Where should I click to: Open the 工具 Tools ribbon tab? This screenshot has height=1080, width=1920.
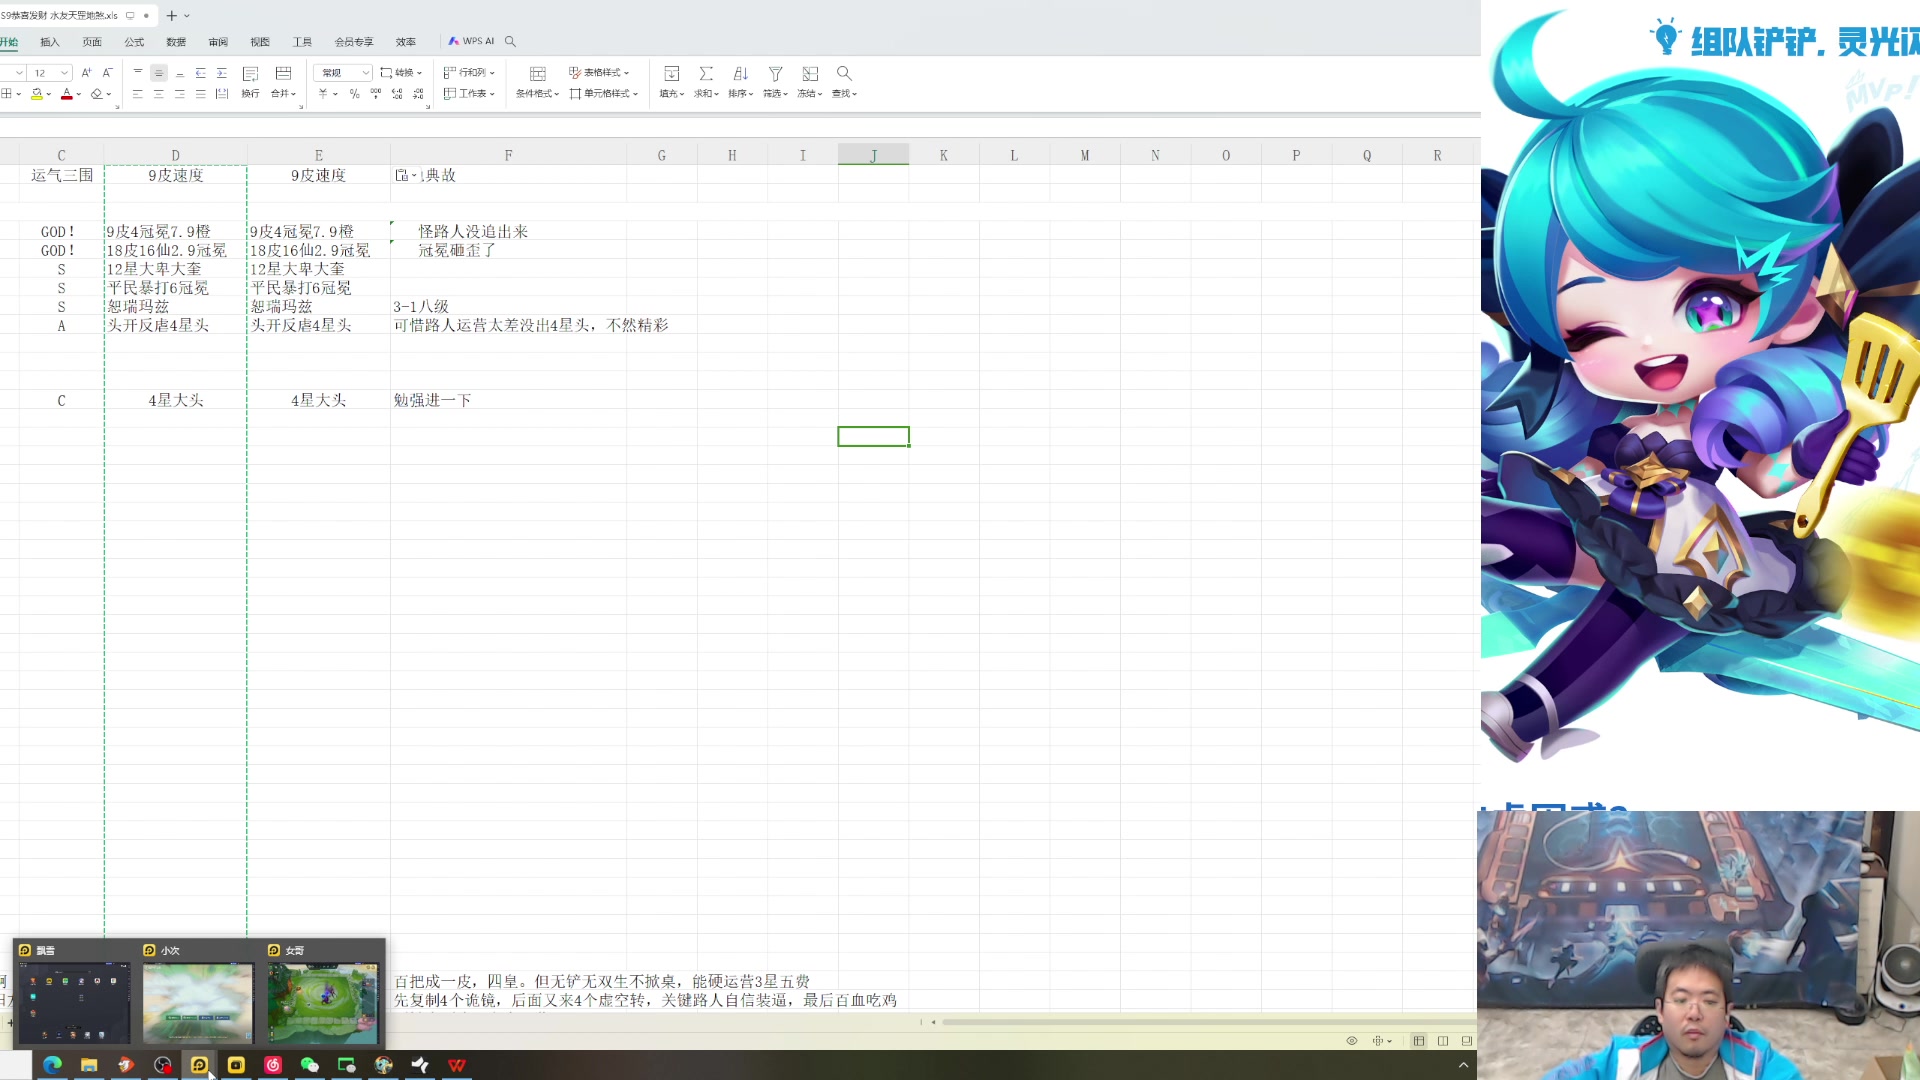(302, 42)
